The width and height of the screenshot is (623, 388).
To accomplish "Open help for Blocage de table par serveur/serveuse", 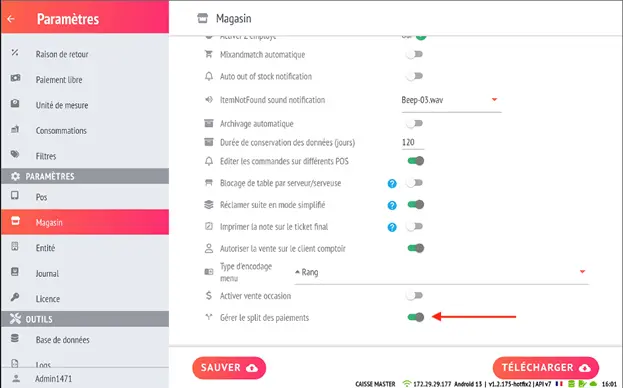I will [392, 183].
